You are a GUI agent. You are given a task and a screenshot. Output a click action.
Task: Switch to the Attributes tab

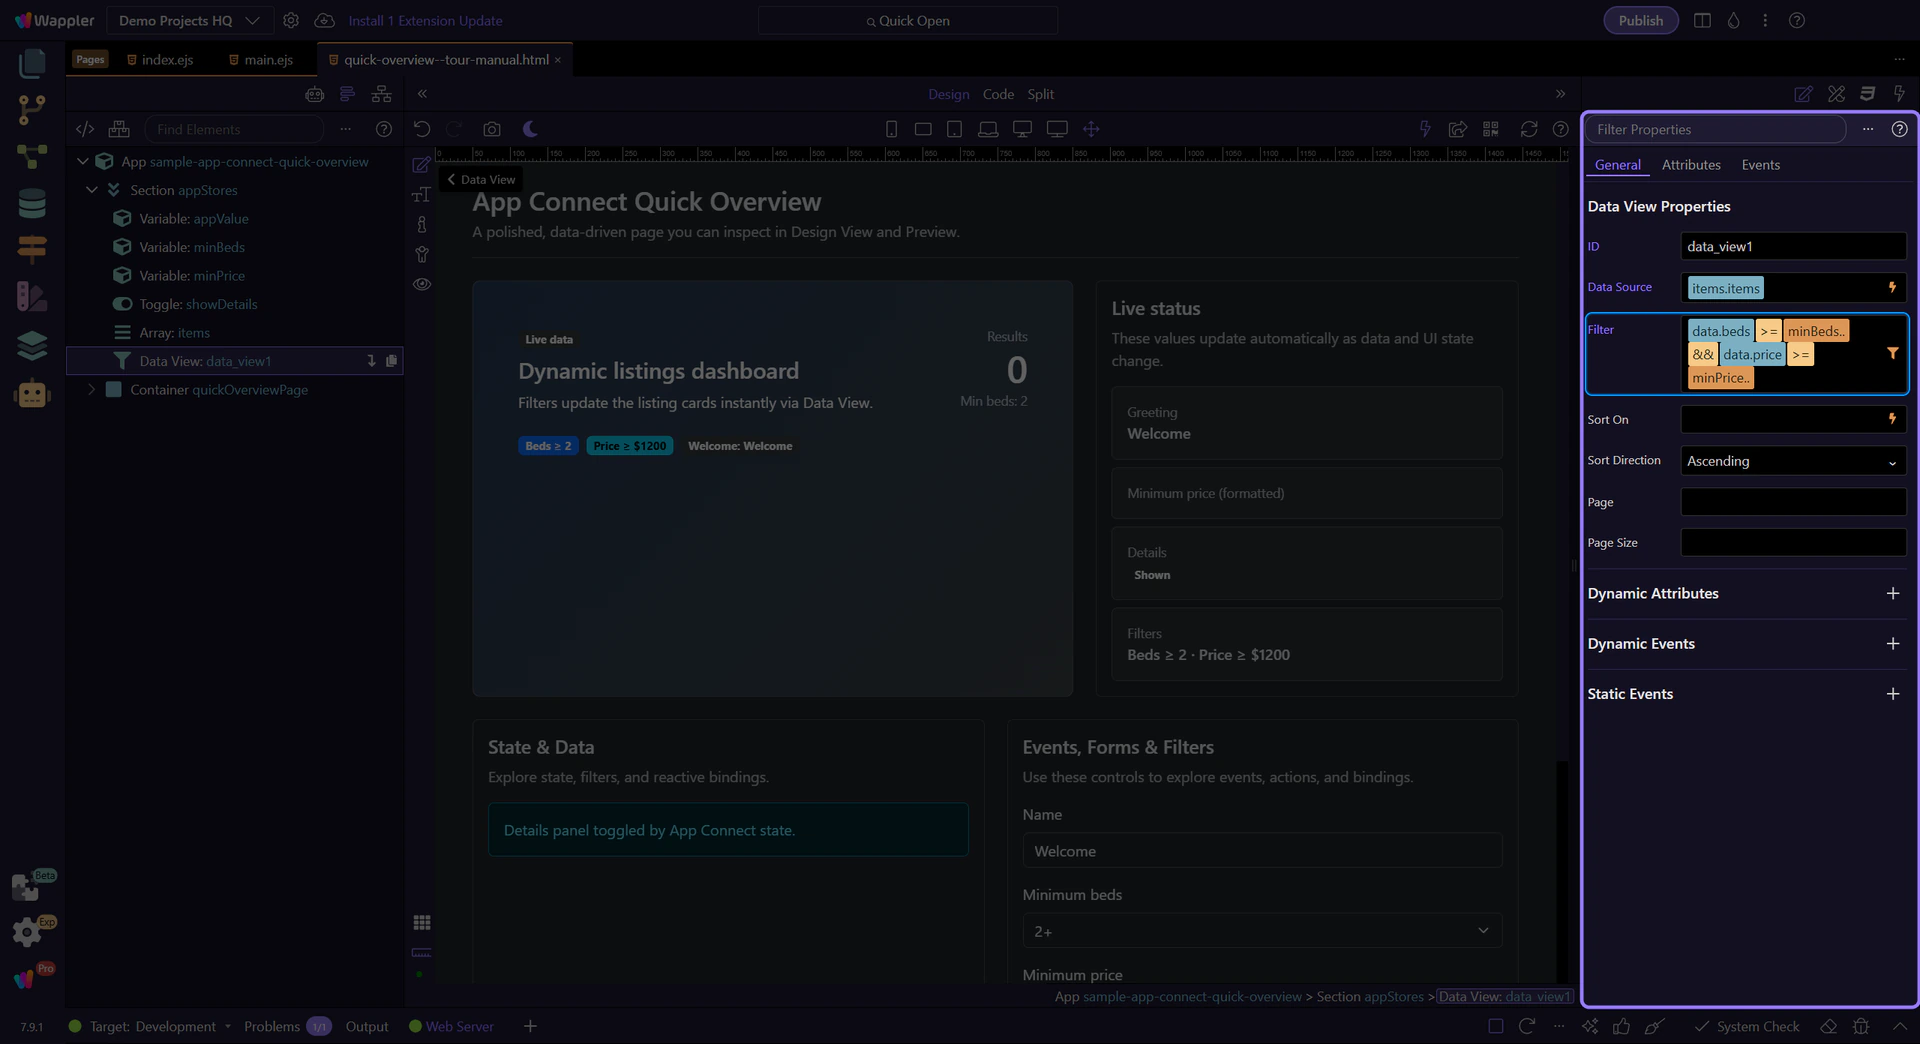point(1690,165)
